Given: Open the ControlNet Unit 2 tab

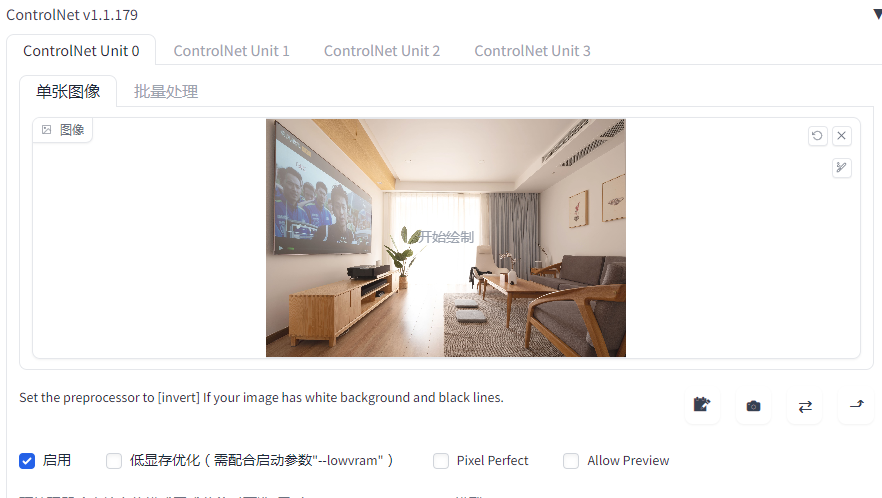Looking at the screenshot, I should (x=381, y=51).
